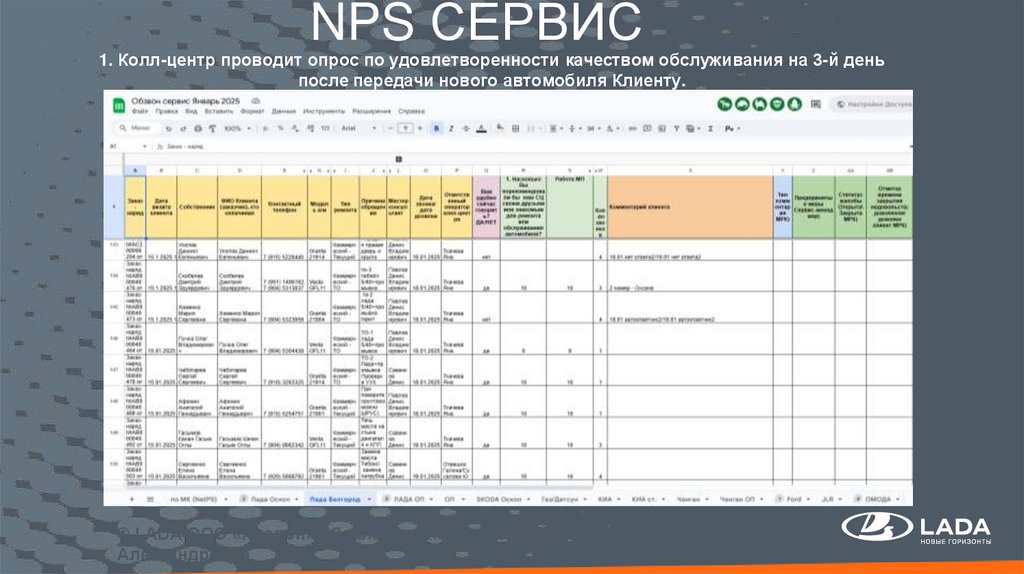The height and width of the screenshot is (574, 1024).
Task: Click the Redo icon
Action: point(183,129)
